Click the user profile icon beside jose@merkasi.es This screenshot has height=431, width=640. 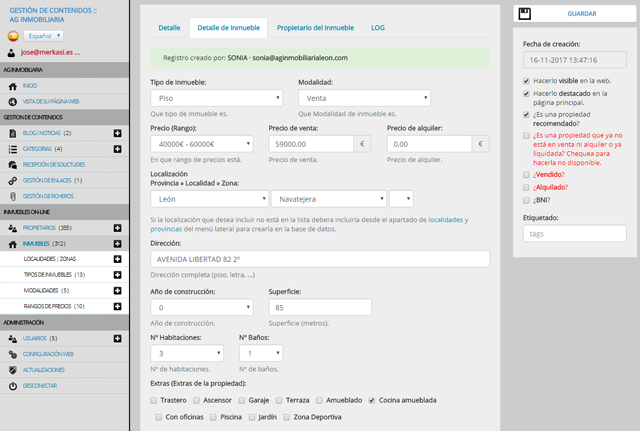coord(11,53)
